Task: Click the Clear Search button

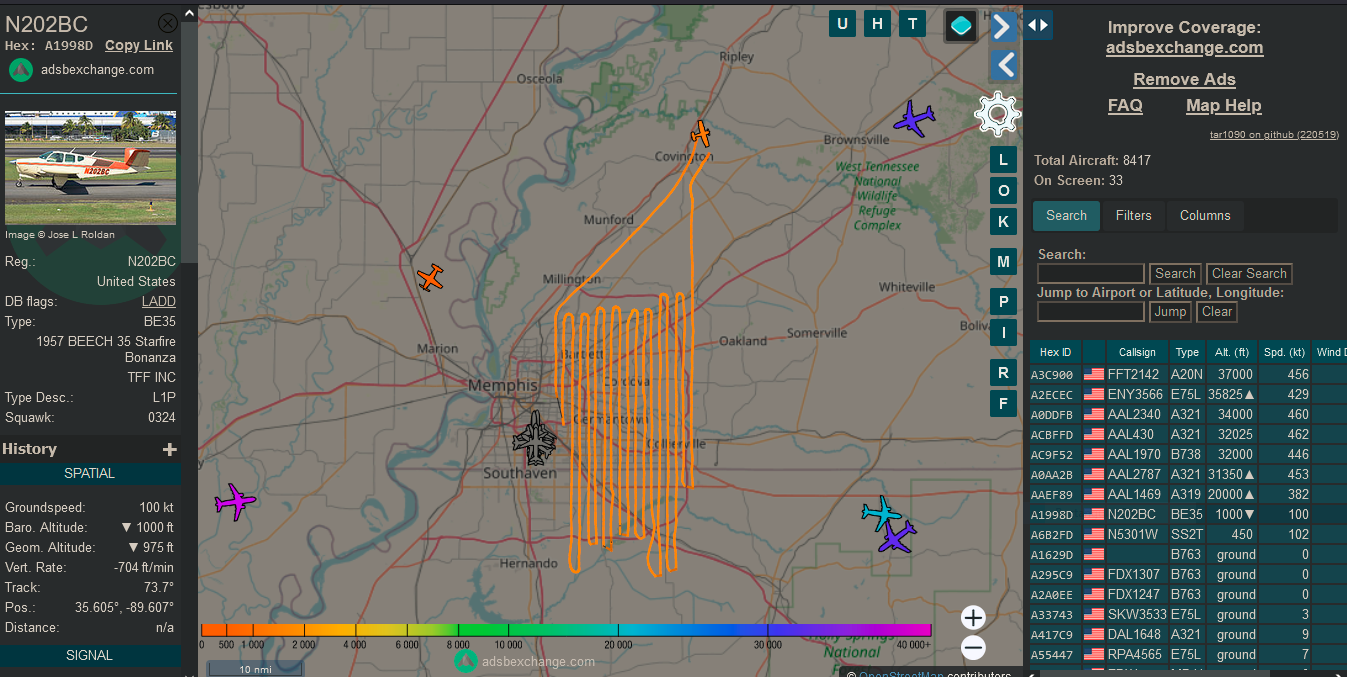Action: pos(1249,273)
